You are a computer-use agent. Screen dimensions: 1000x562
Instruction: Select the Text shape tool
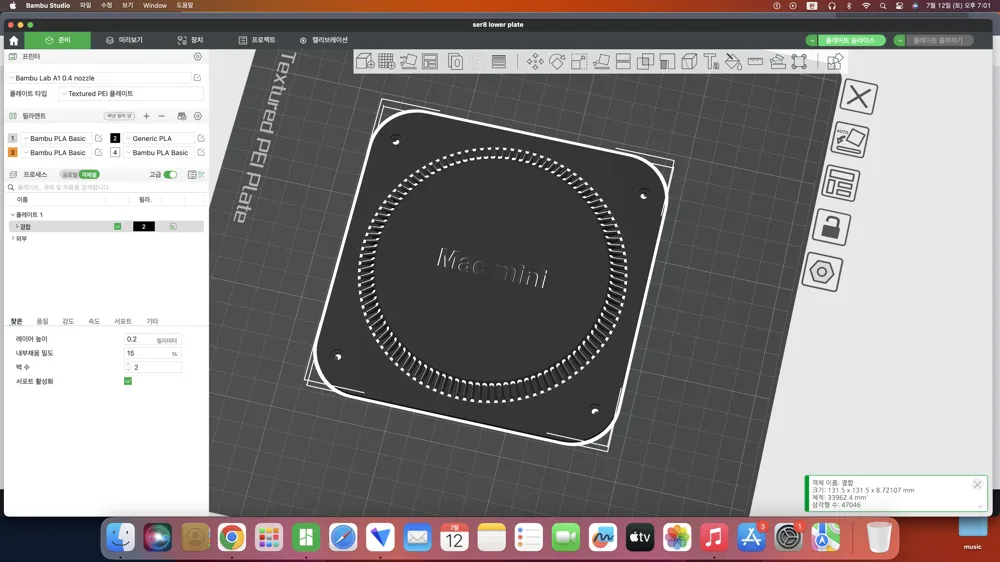(x=711, y=61)
